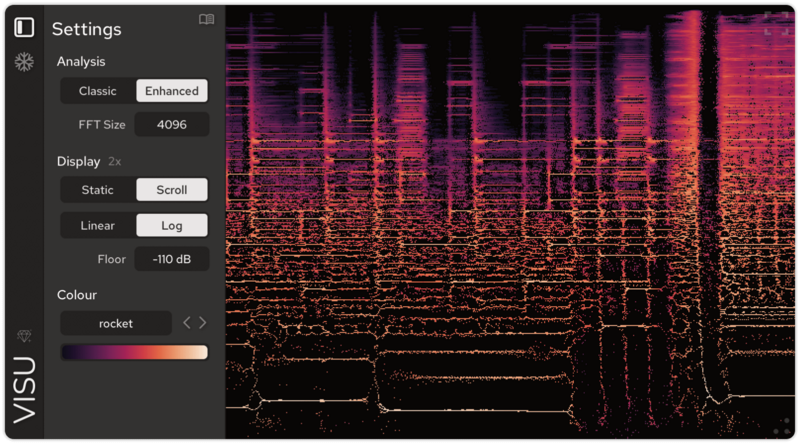Open the rocket colour map dropdown
Viewport: 800px width, 444px height.
pyautogui.click(x=116, y=323)
